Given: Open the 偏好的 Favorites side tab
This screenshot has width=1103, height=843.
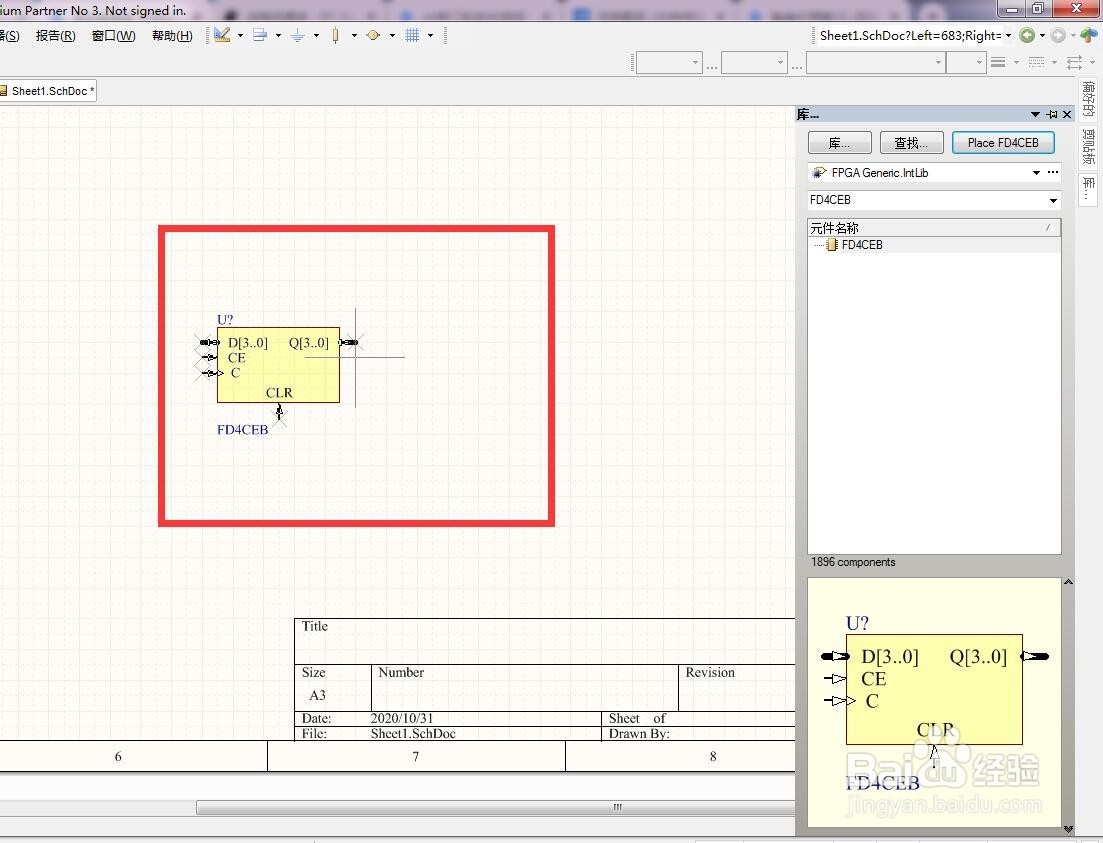Looking at the screenshot, I should click(1089, 99).
